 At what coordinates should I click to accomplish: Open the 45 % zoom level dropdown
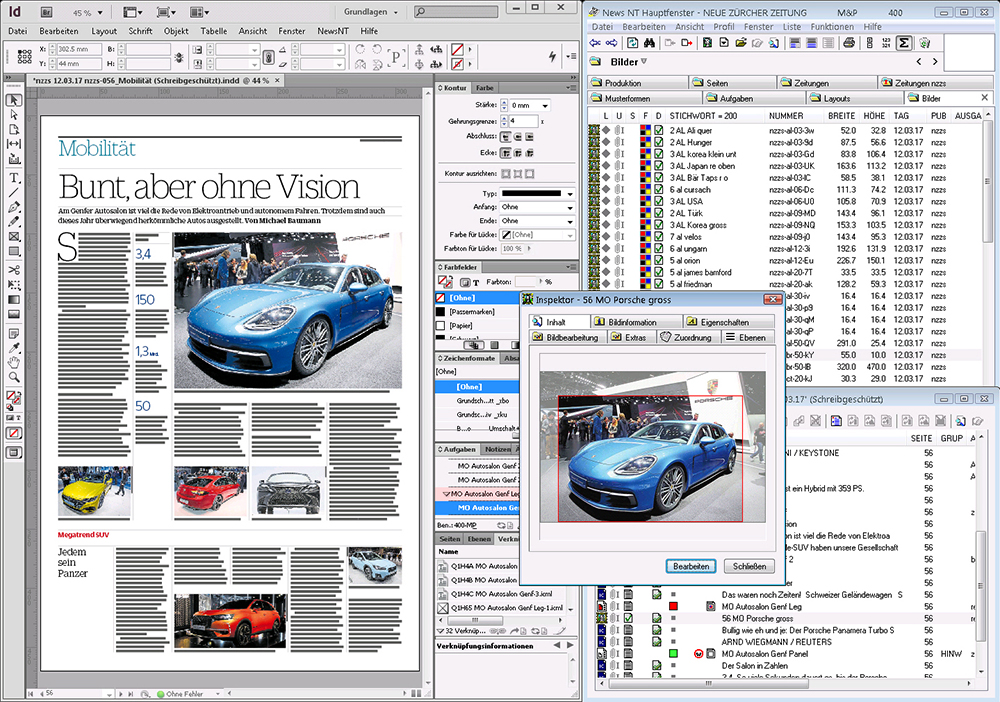100,13
